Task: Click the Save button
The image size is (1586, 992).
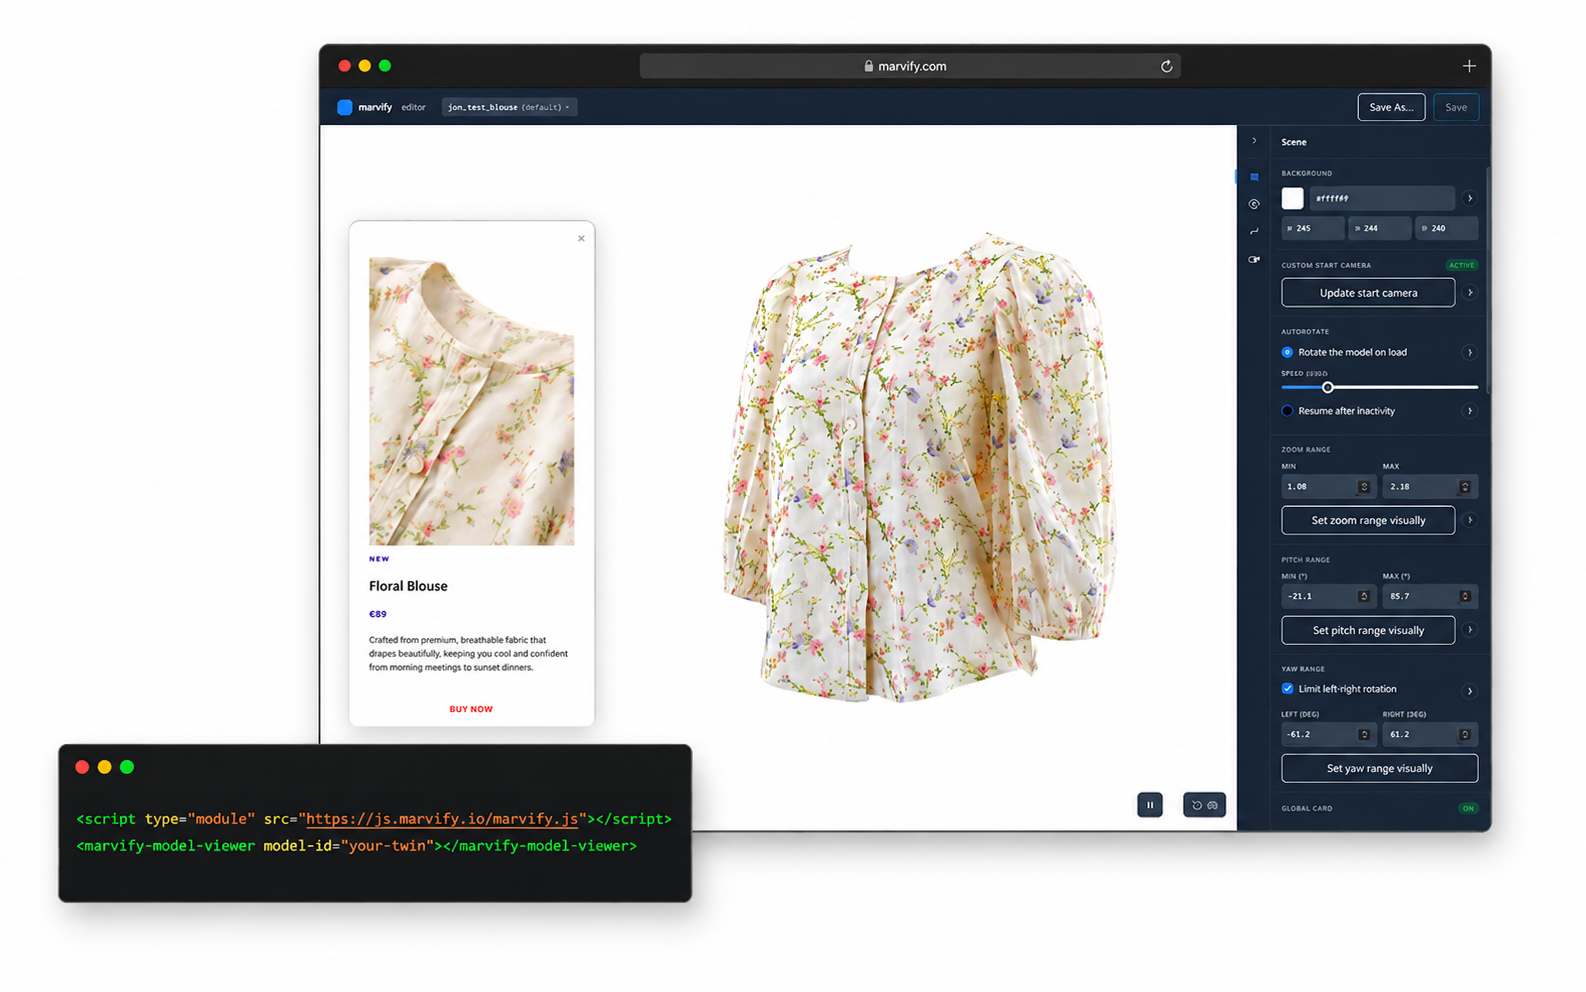Action: tap(1456, 107)
